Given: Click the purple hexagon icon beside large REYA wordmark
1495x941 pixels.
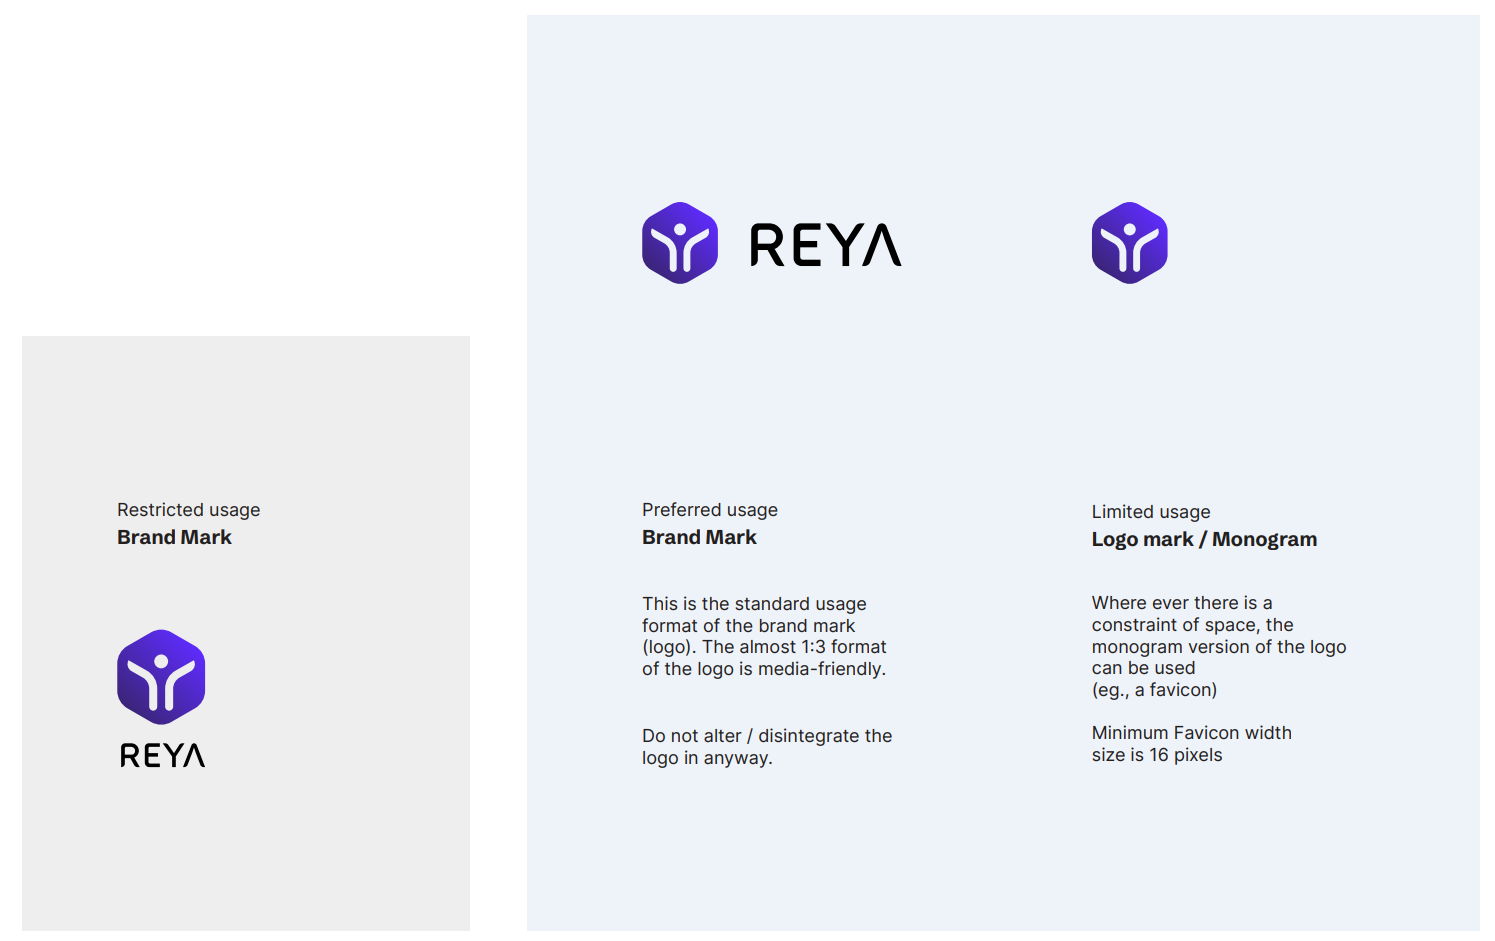Looking at the screenshot, I should click(680, 243).
